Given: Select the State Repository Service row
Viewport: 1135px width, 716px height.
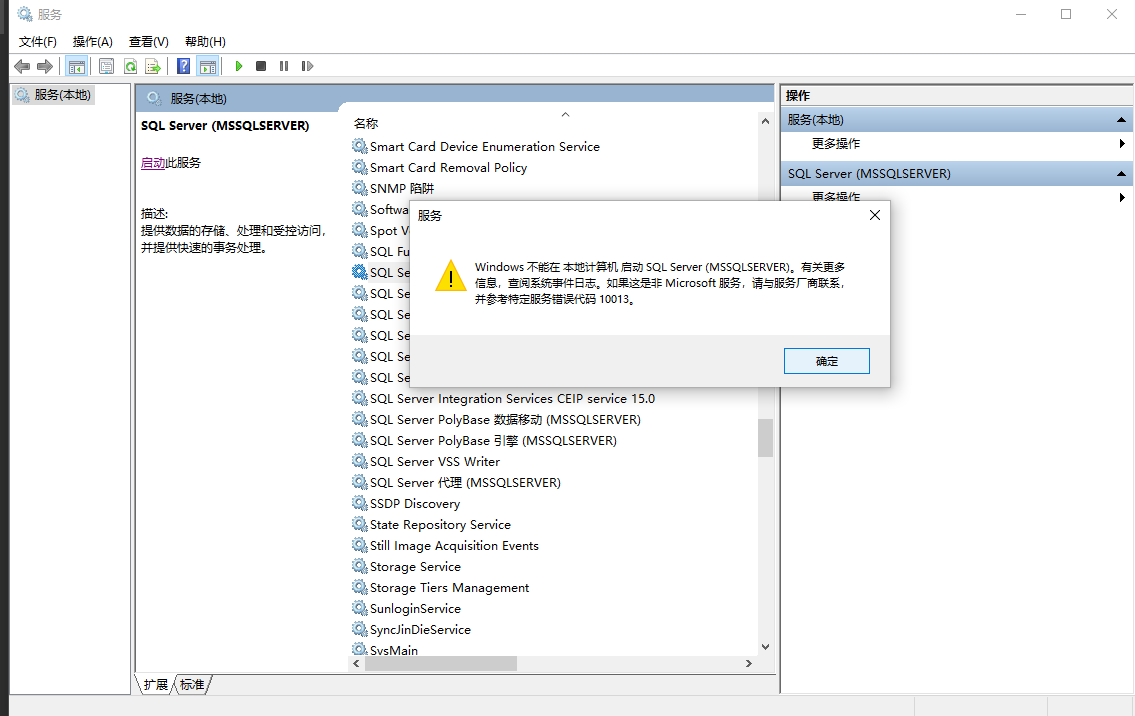Looking at the screenshot, I should tap(431, 524).
